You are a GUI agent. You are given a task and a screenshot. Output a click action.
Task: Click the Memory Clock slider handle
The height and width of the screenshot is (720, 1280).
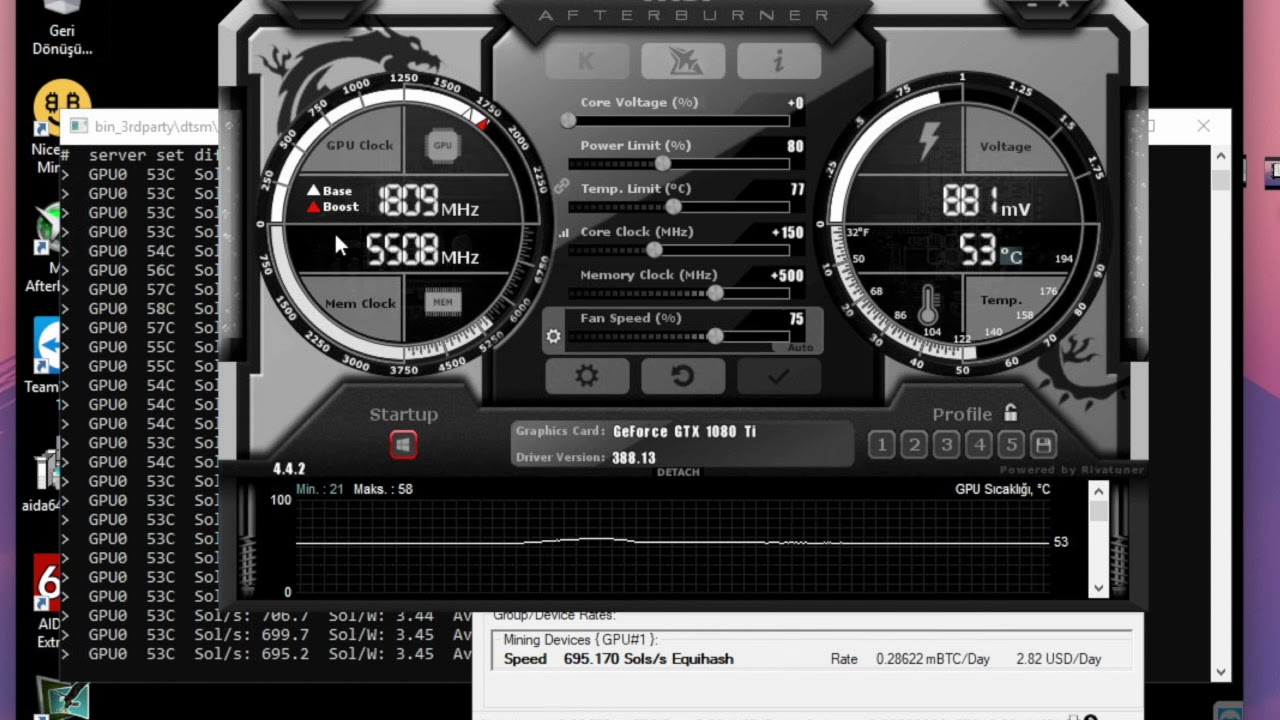[x=715, y=292]
